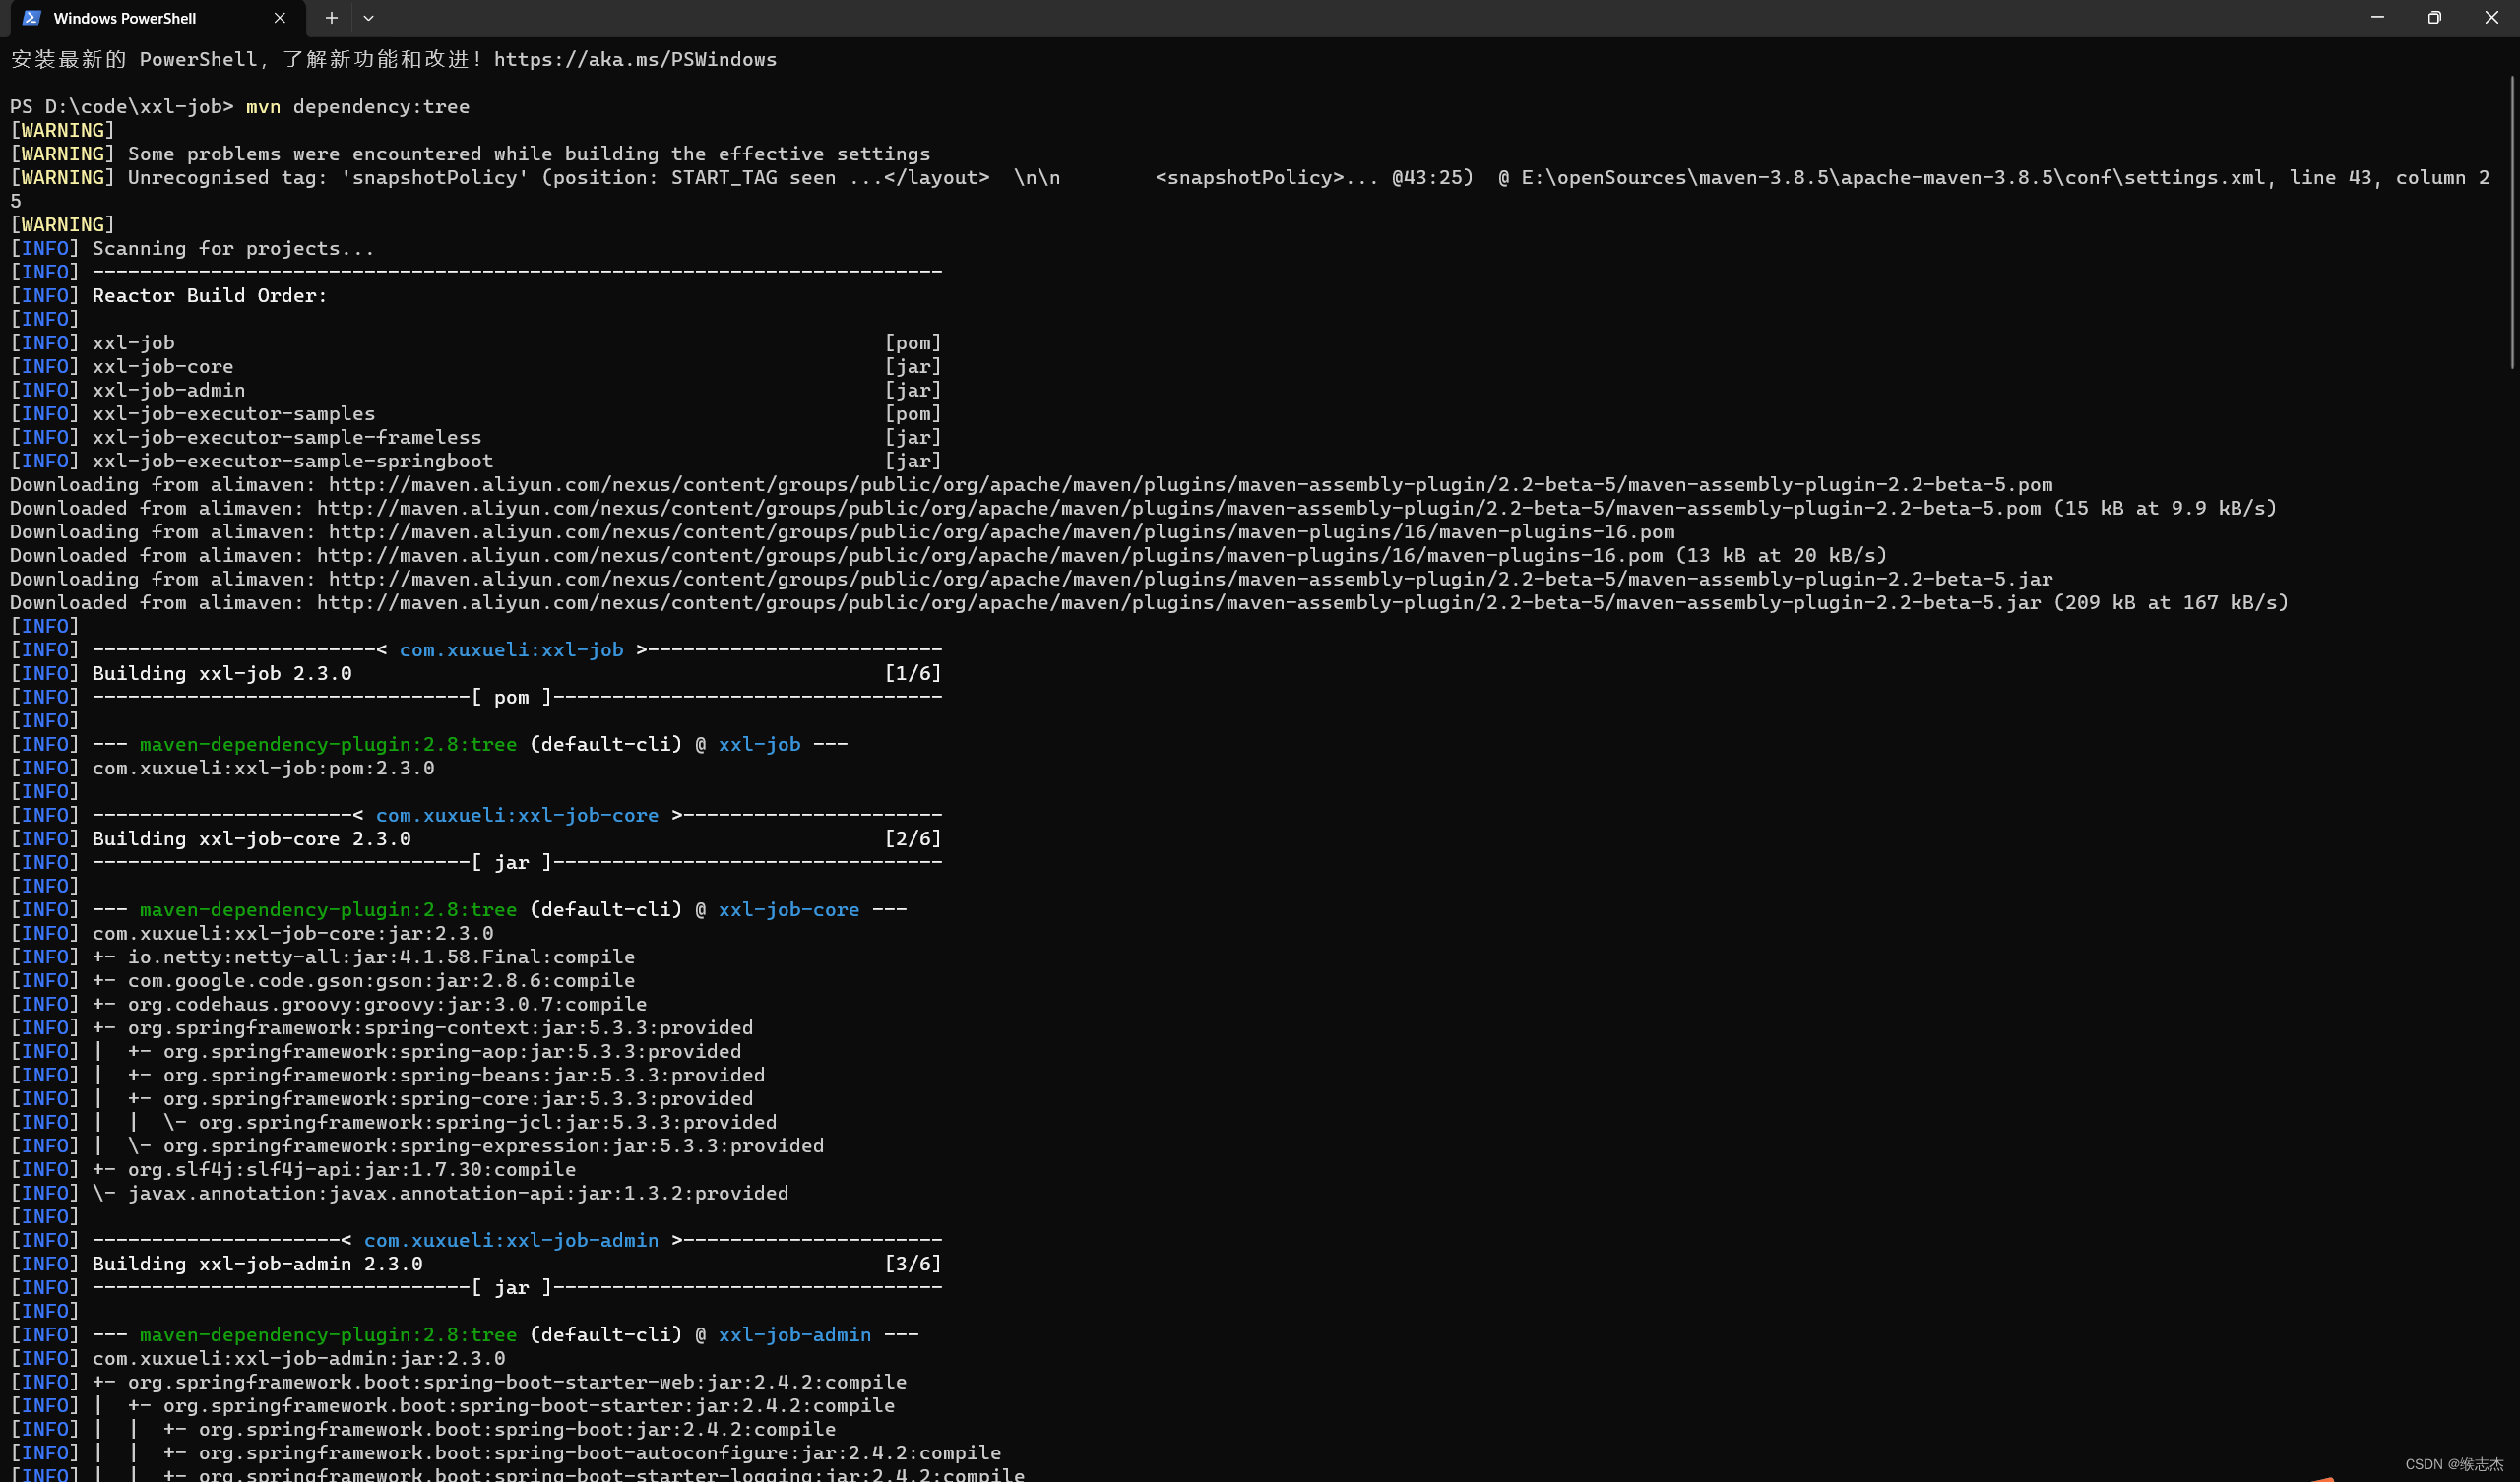Open a new terminal tab with plus
The image size is (2520, 1482).
[x=331, y=18]
